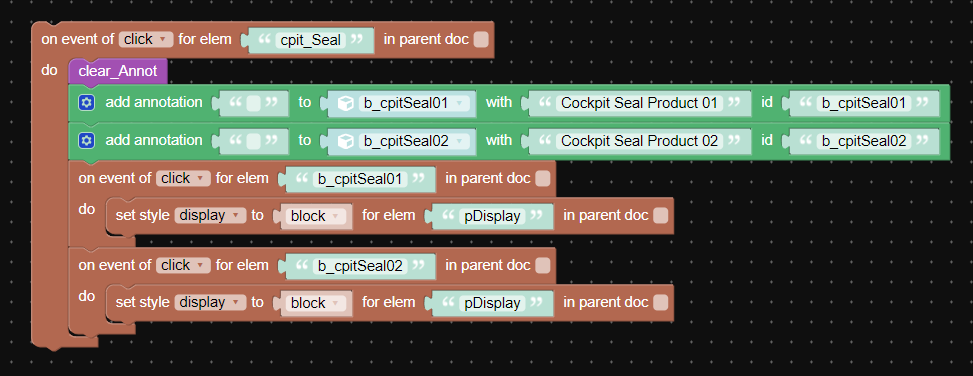
Task: Open block value dropdown in second set style block
Action: (315, 303)
